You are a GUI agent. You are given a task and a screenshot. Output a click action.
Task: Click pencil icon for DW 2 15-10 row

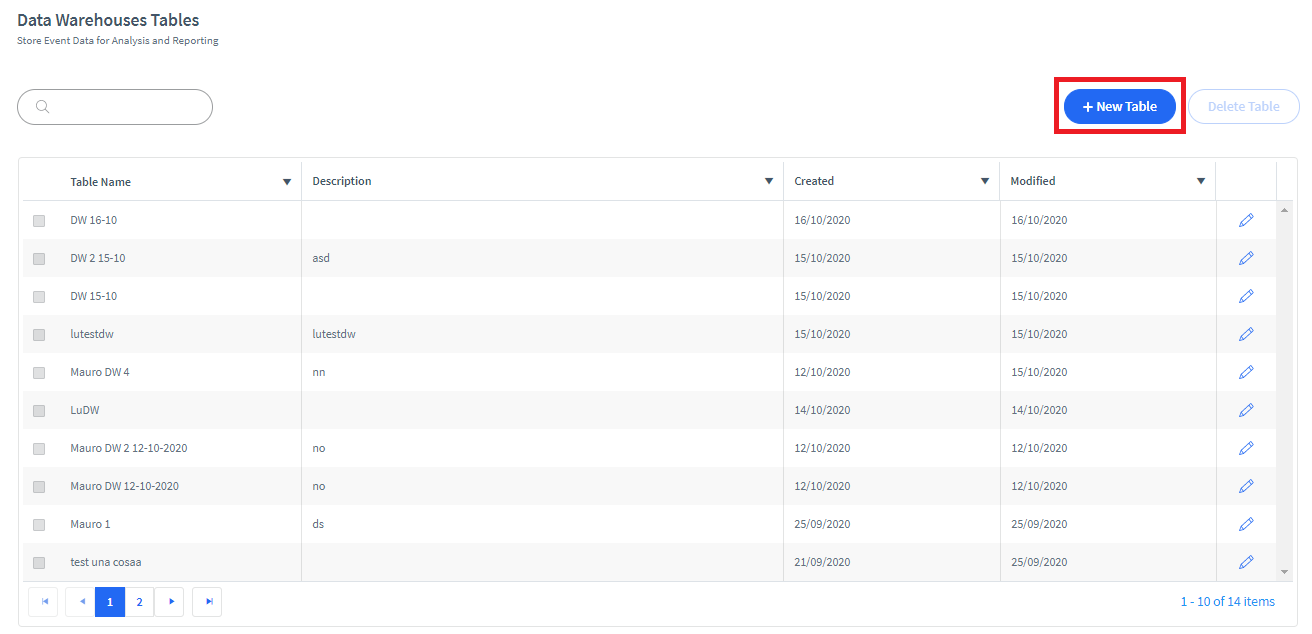[1246, 258]
